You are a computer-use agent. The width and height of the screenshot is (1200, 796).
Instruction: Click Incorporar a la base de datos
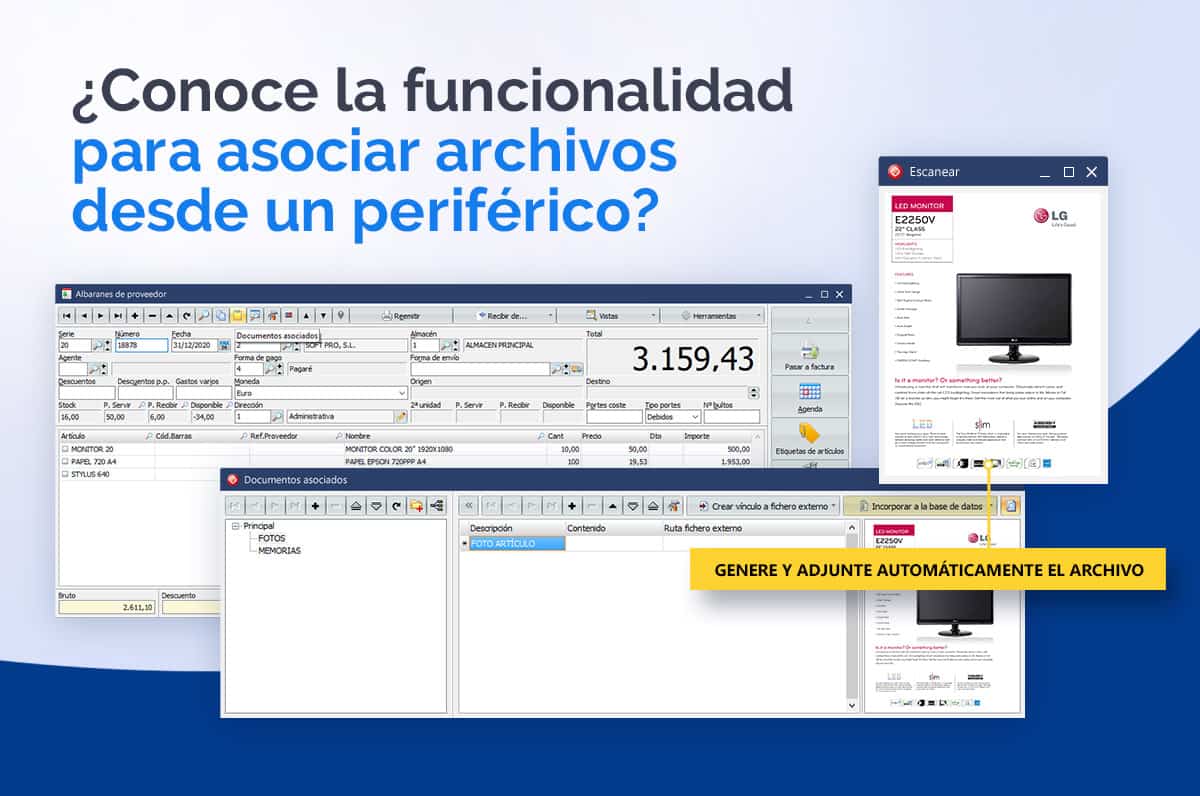pyautogui.click(x=920, y=506)
